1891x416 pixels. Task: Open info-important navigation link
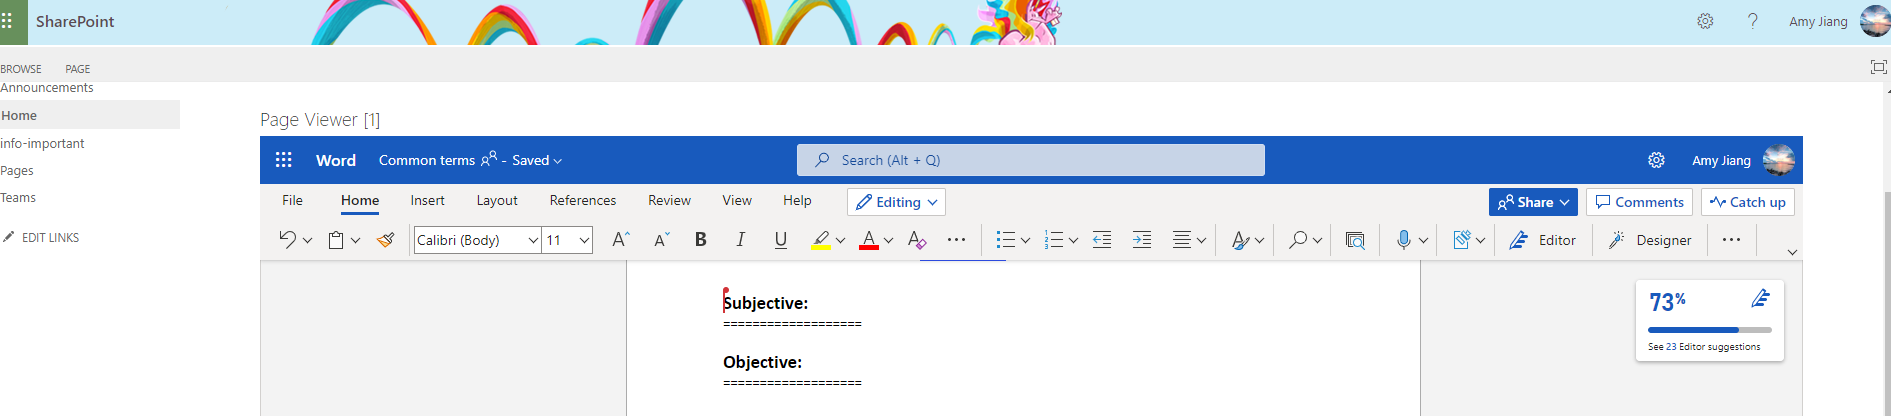(43, 143)
